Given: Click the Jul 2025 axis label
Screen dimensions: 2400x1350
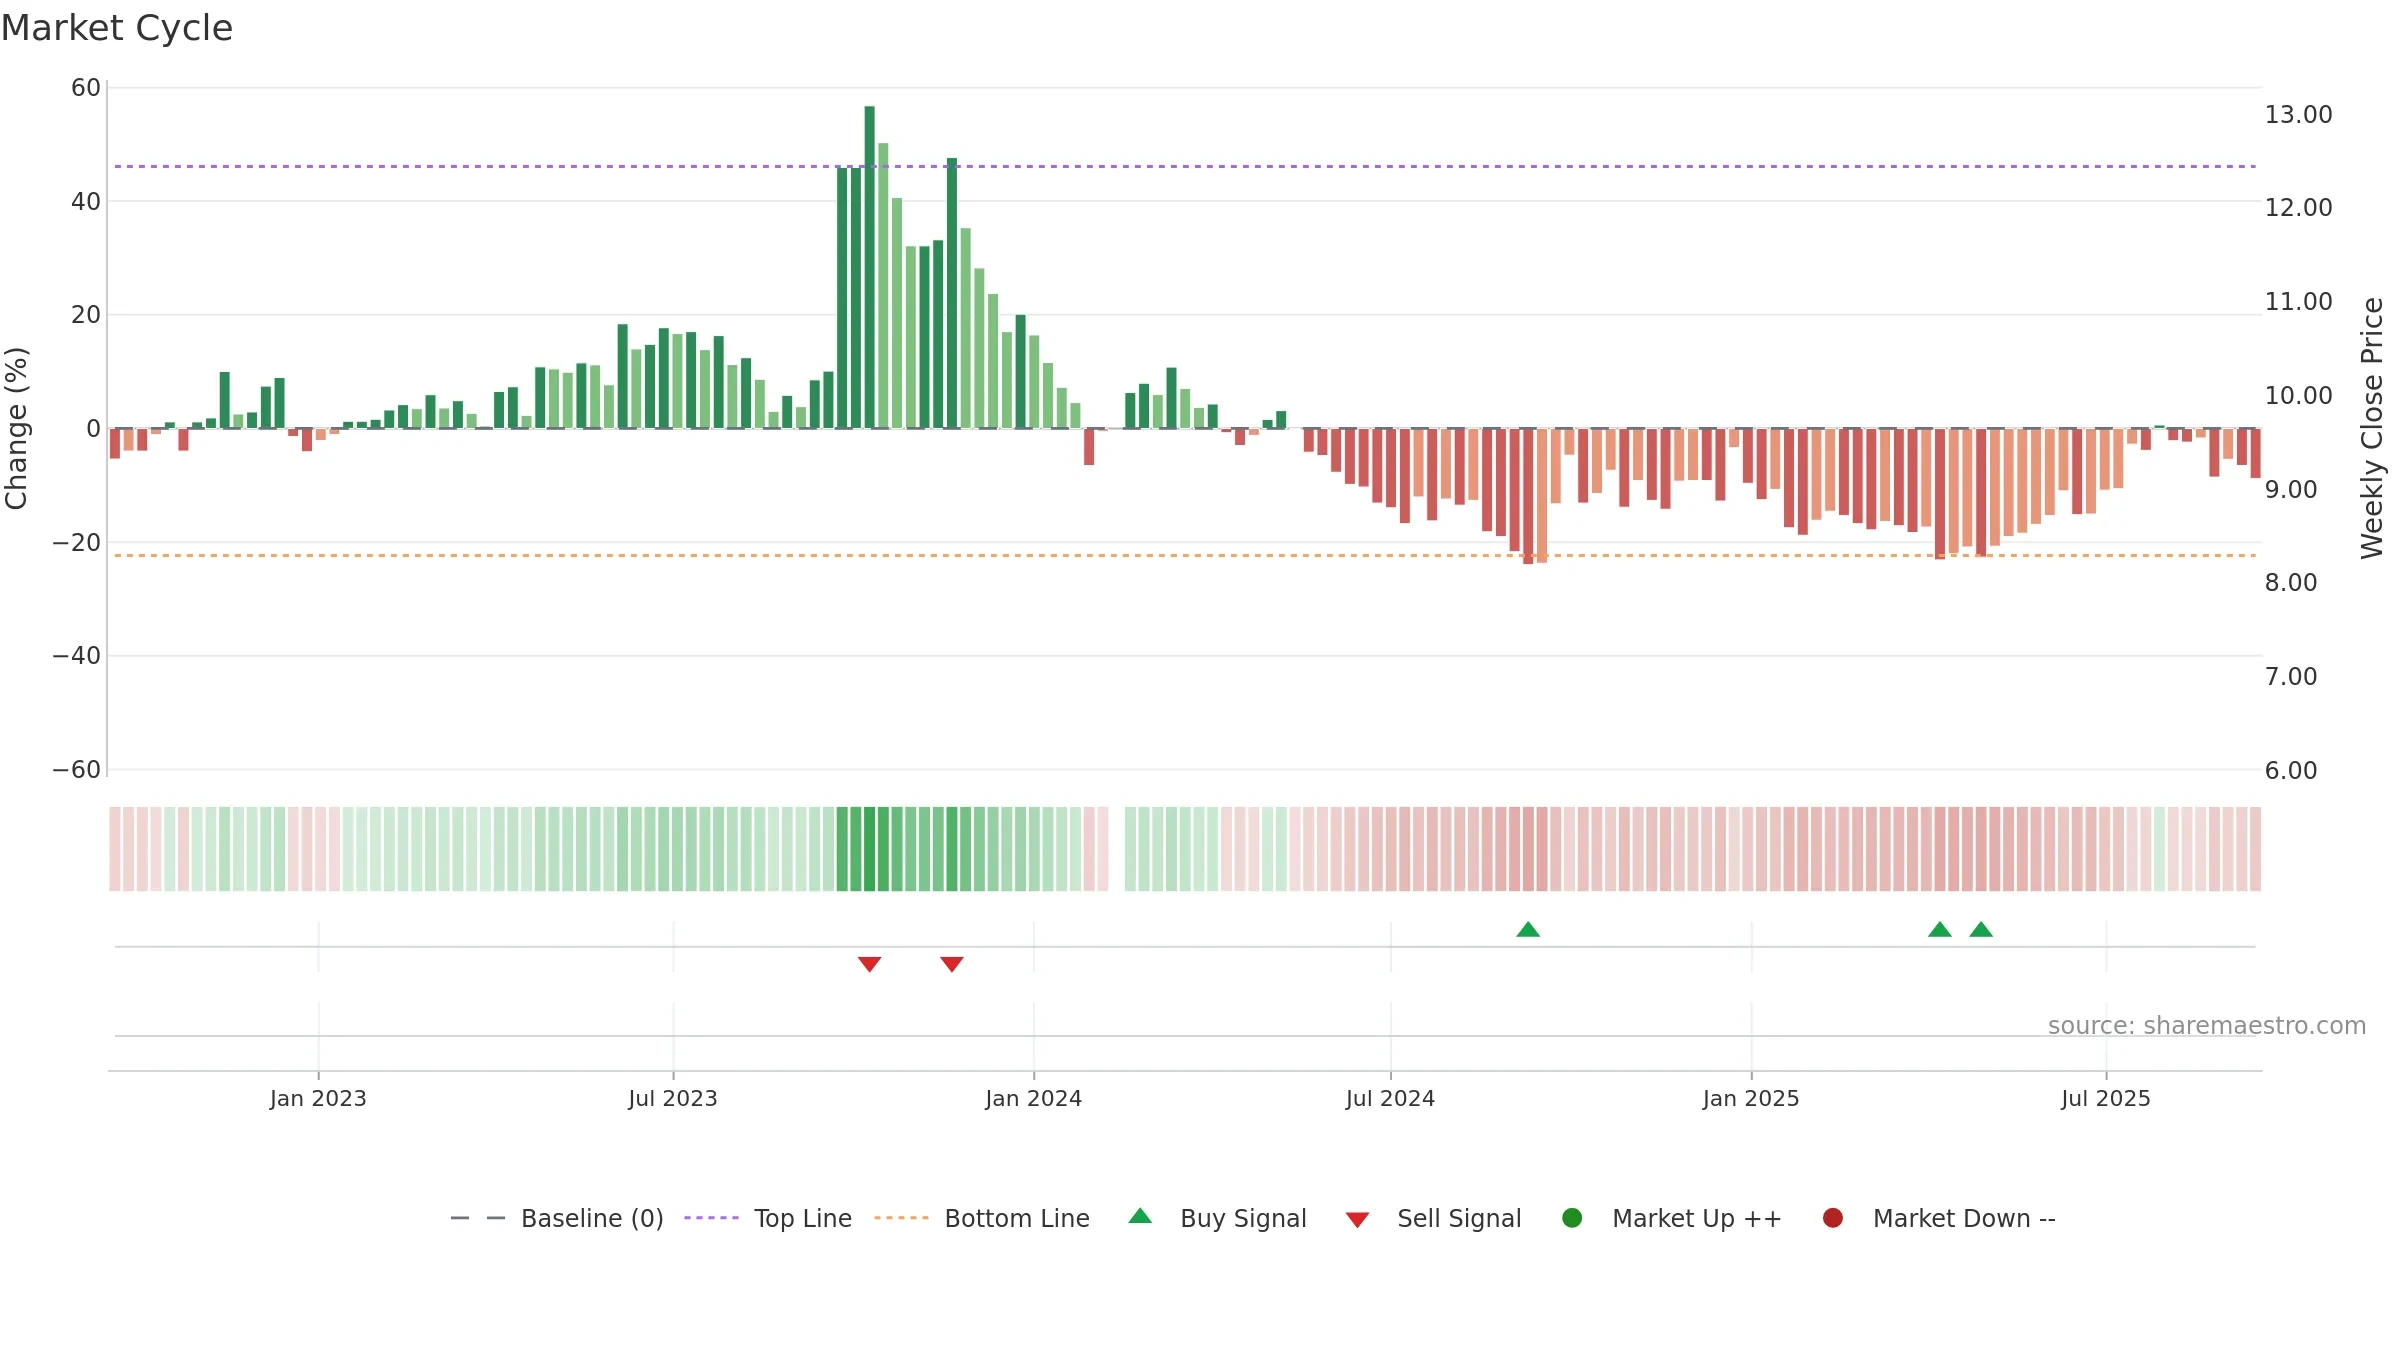Looking at the screenshot, I should click(x=2106, y=1099).
